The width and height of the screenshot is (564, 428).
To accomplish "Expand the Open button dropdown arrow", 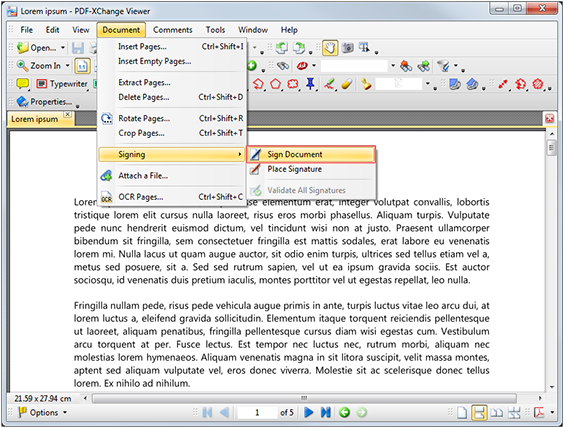I will coord(63,47).
